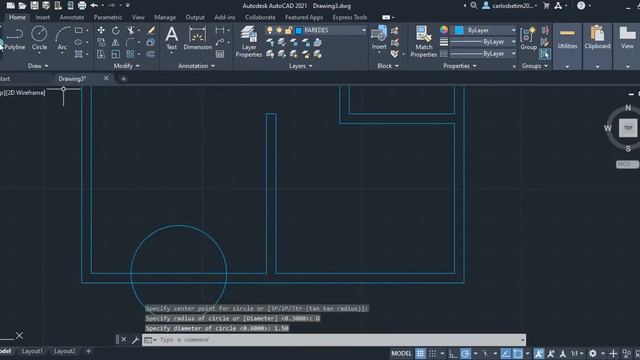Click the object color wheel swatch
Screen dimensions: 640x360
(x=444, y=30)
